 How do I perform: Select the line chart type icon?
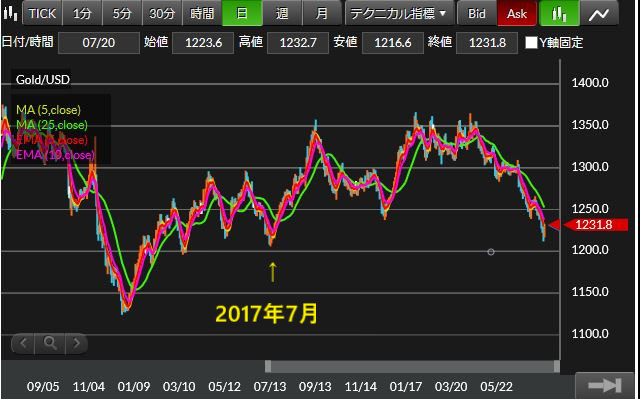[599, 13]
